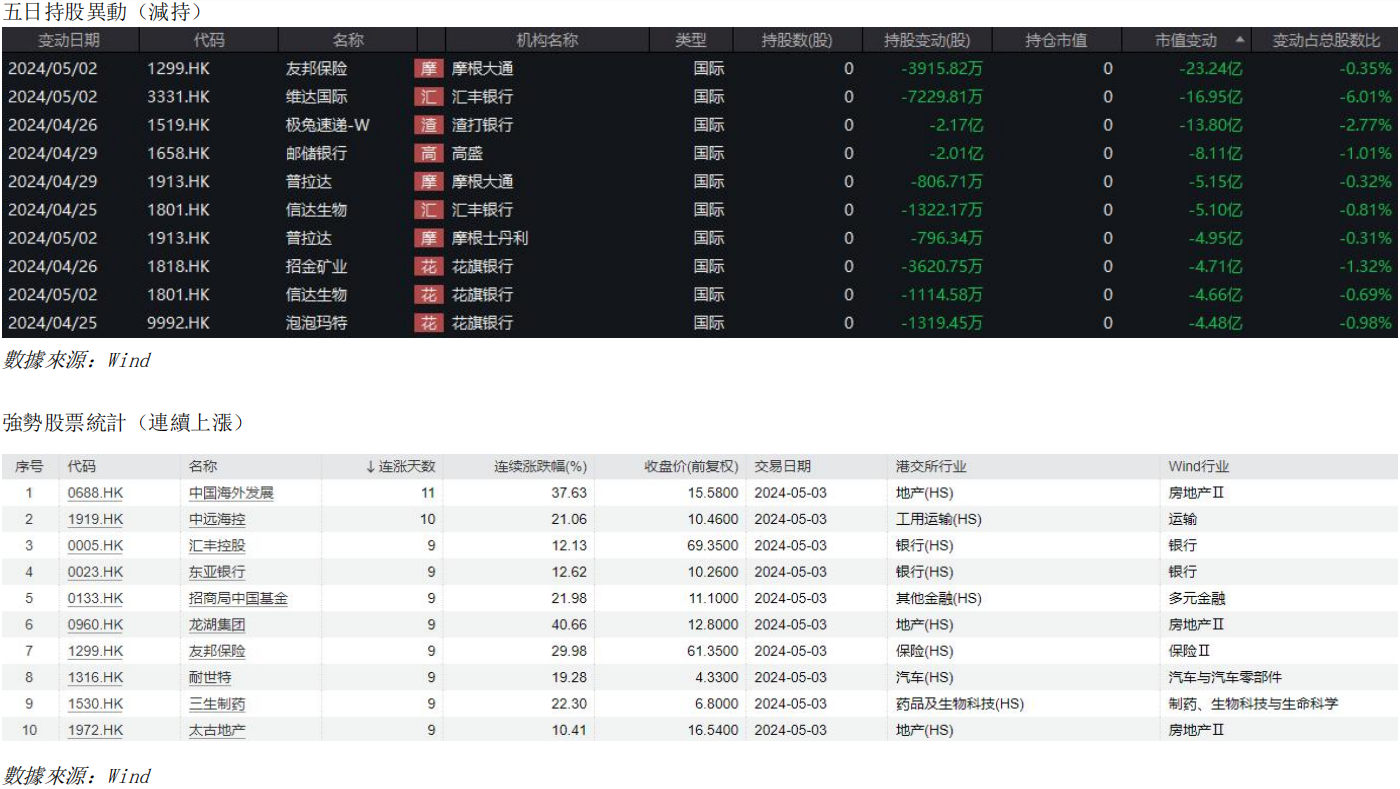Open the 0688.HK stock code link
The image size is (1400, 789).
coord(95,493)
